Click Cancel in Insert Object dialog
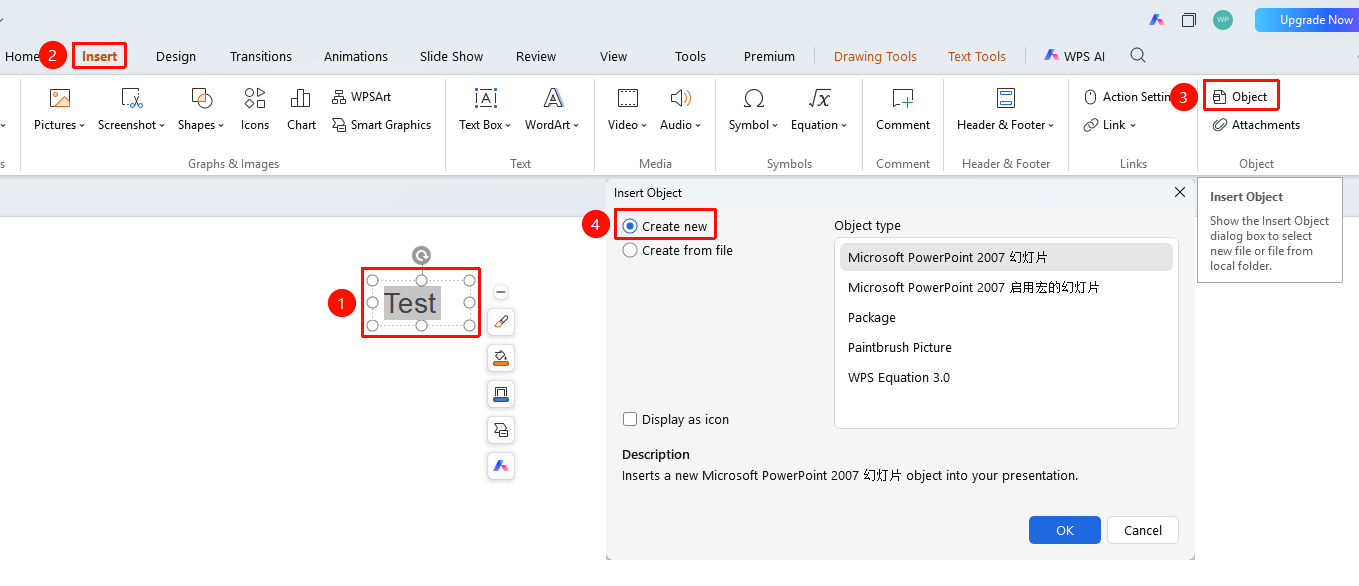The image size is (1359, 586). point(1143,530)
